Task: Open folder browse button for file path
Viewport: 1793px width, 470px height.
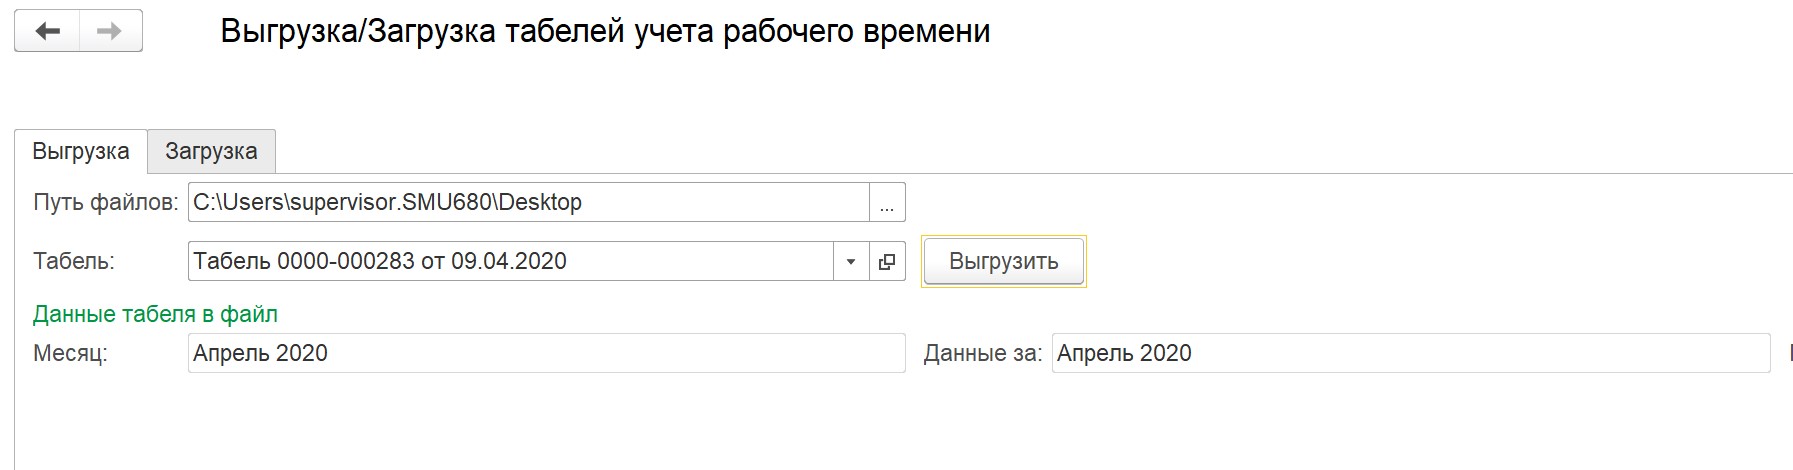Action: [x=887, y=202]
